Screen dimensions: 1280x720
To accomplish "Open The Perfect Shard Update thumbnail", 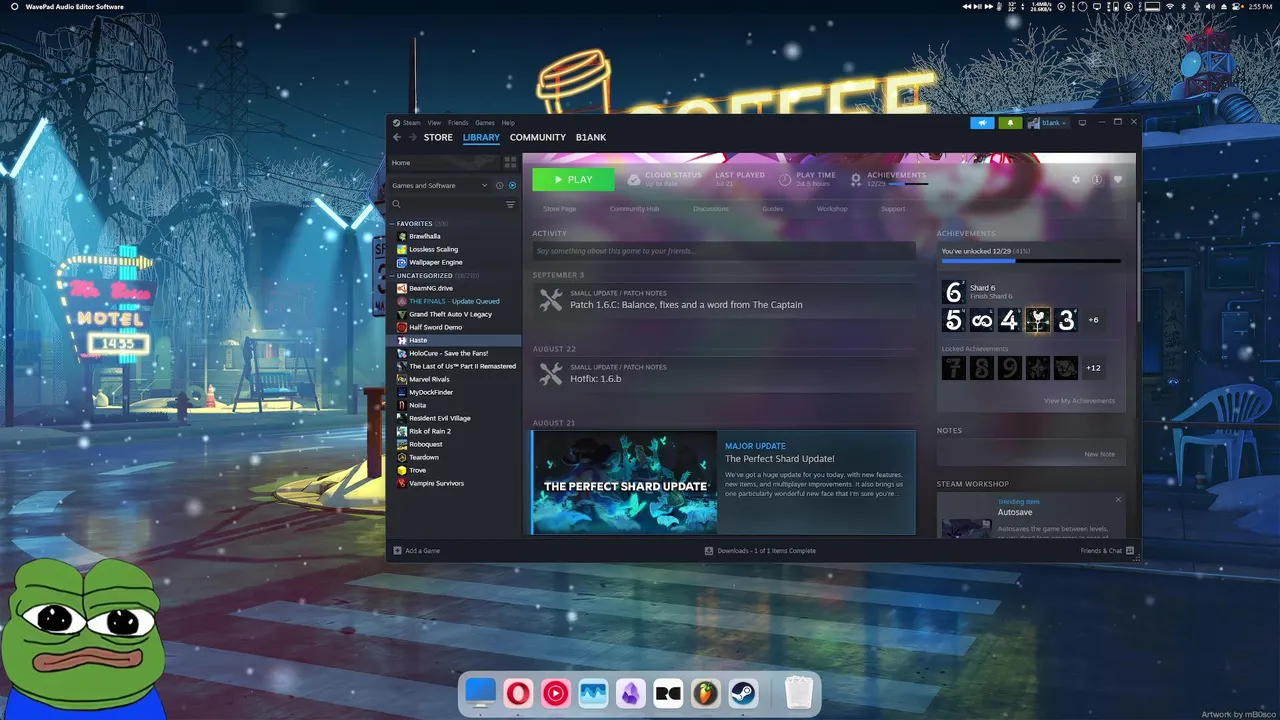I will [625, 483].
